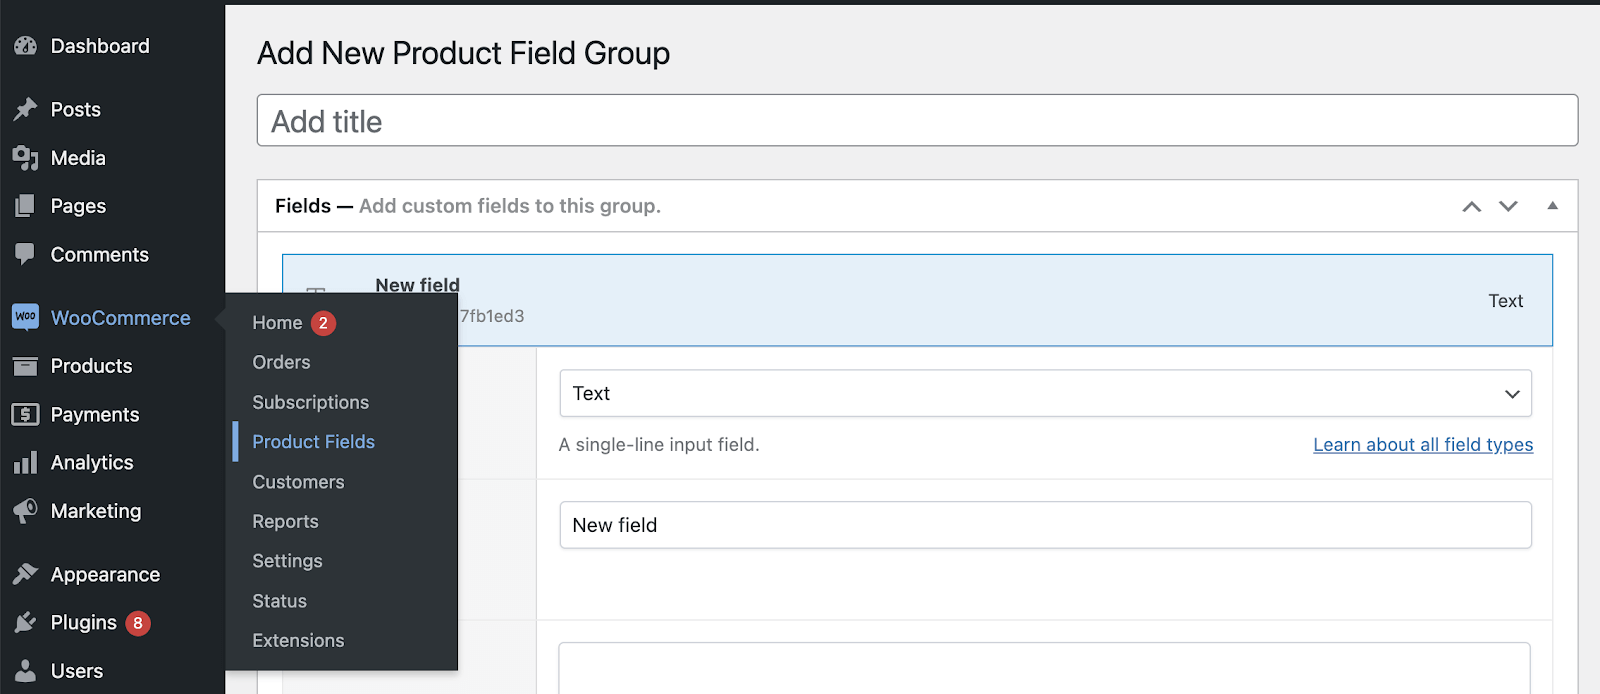Click the WooCommerce logo icon
1600x694 pixels.
25,317
